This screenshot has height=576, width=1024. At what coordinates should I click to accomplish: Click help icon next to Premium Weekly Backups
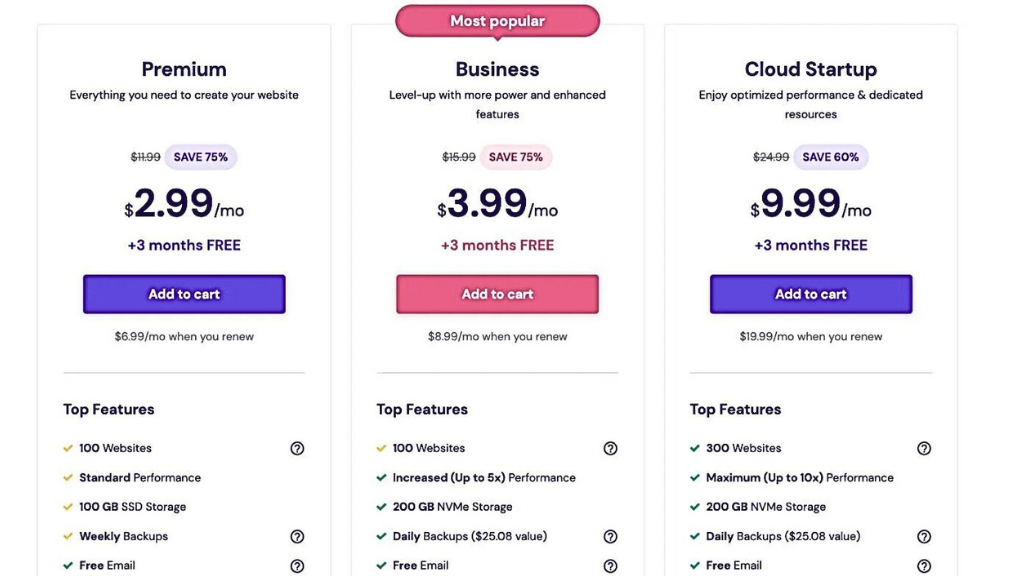point(297,537)
